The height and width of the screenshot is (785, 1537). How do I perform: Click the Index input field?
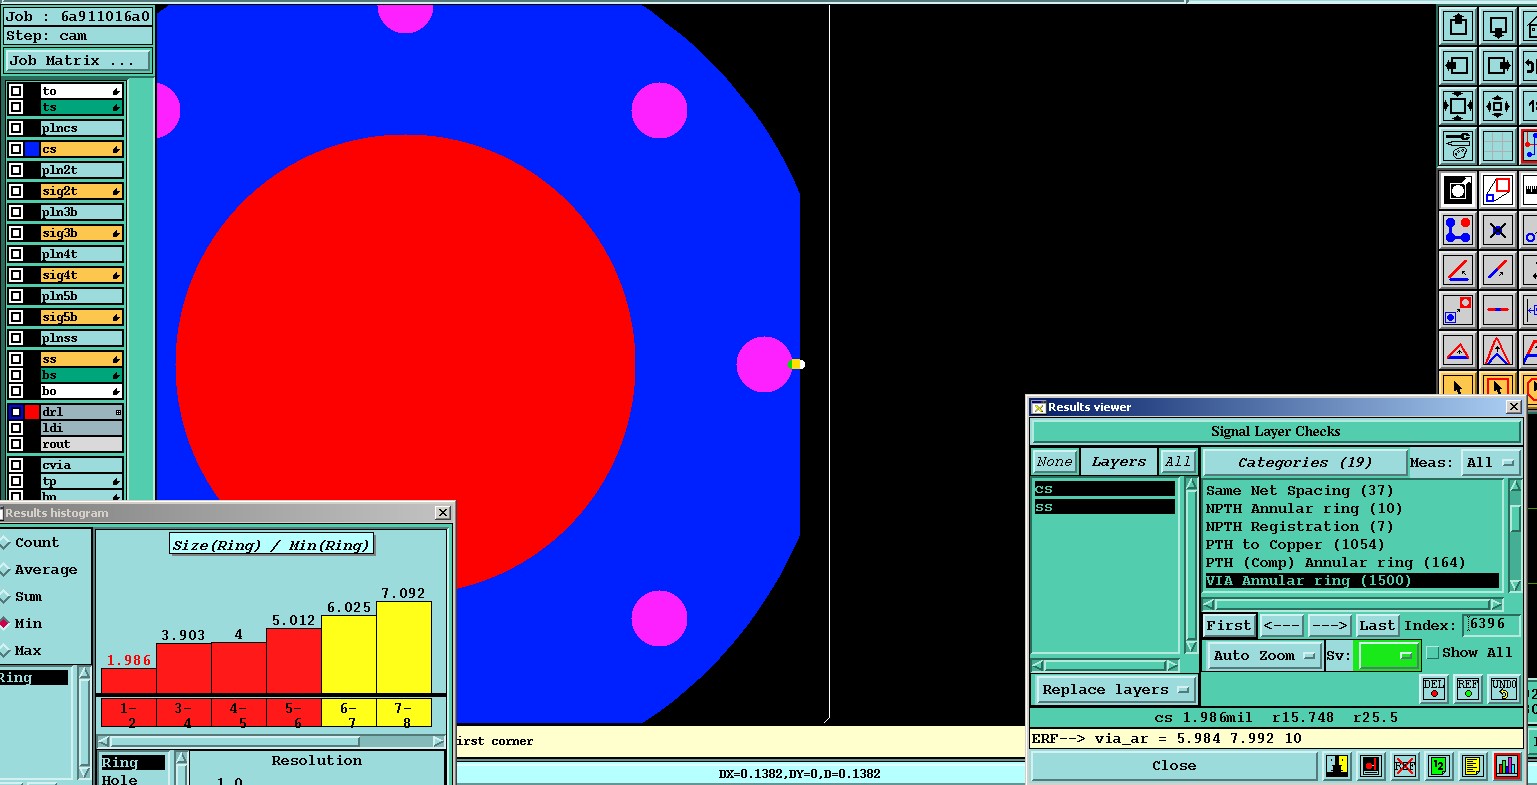[x=1492, y=625]
